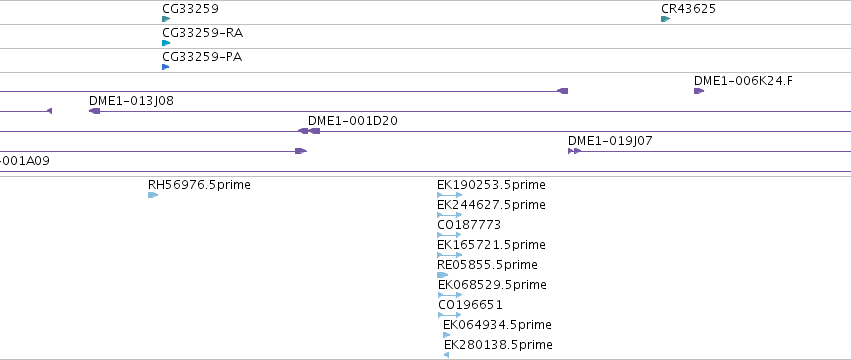Click the CO196651 feature label
The height and width of the screenshot is (360, 851).
(470, 305)
